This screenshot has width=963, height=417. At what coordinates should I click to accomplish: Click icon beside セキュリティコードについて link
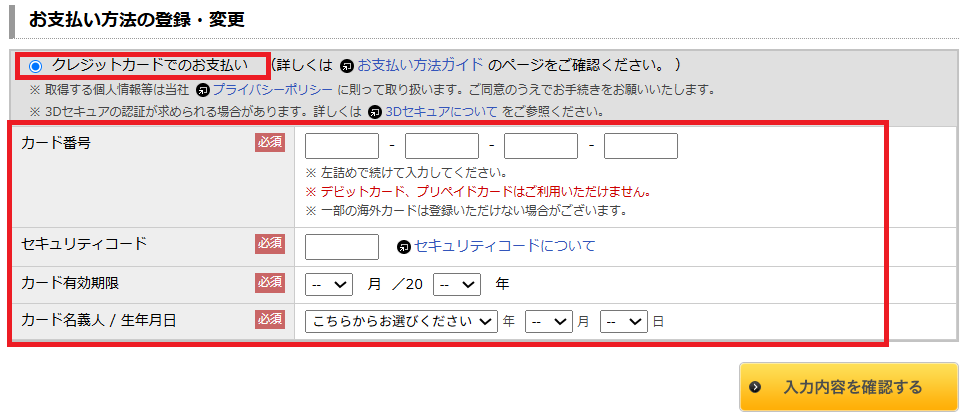404,246
